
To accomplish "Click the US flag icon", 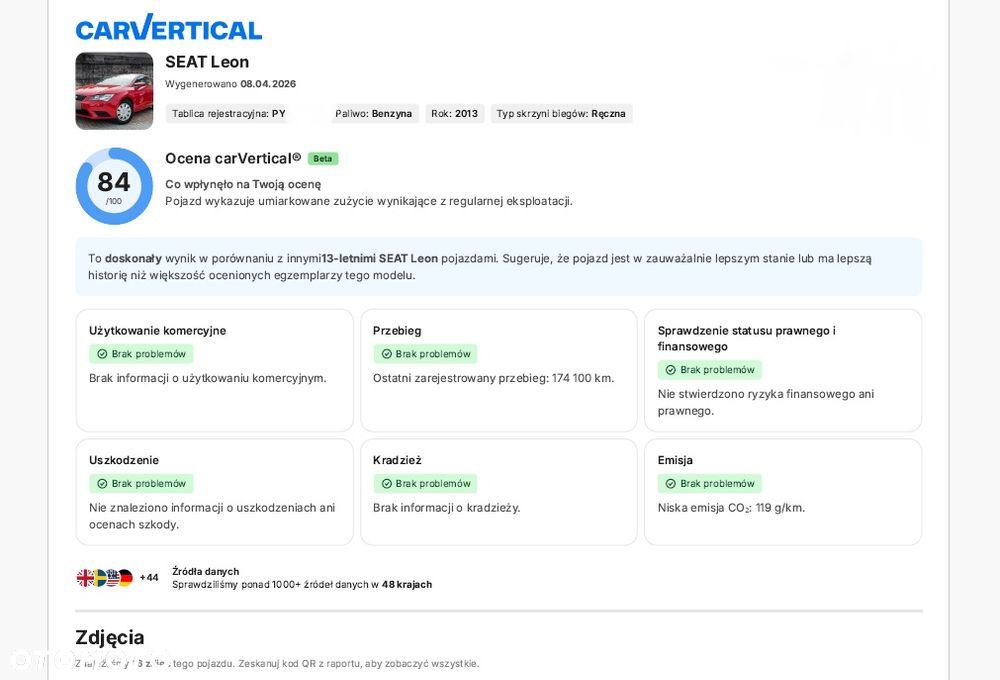I will [x=112, y=578].
